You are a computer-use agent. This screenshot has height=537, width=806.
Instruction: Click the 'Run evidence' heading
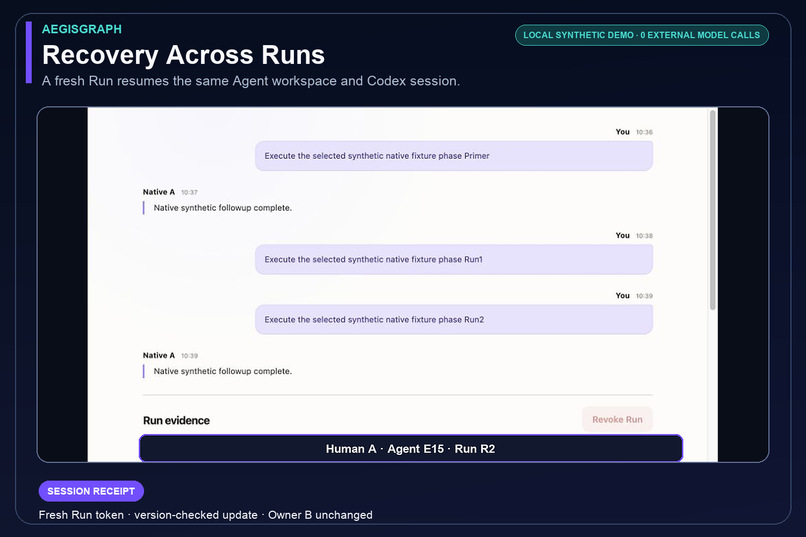pos(176,420)
